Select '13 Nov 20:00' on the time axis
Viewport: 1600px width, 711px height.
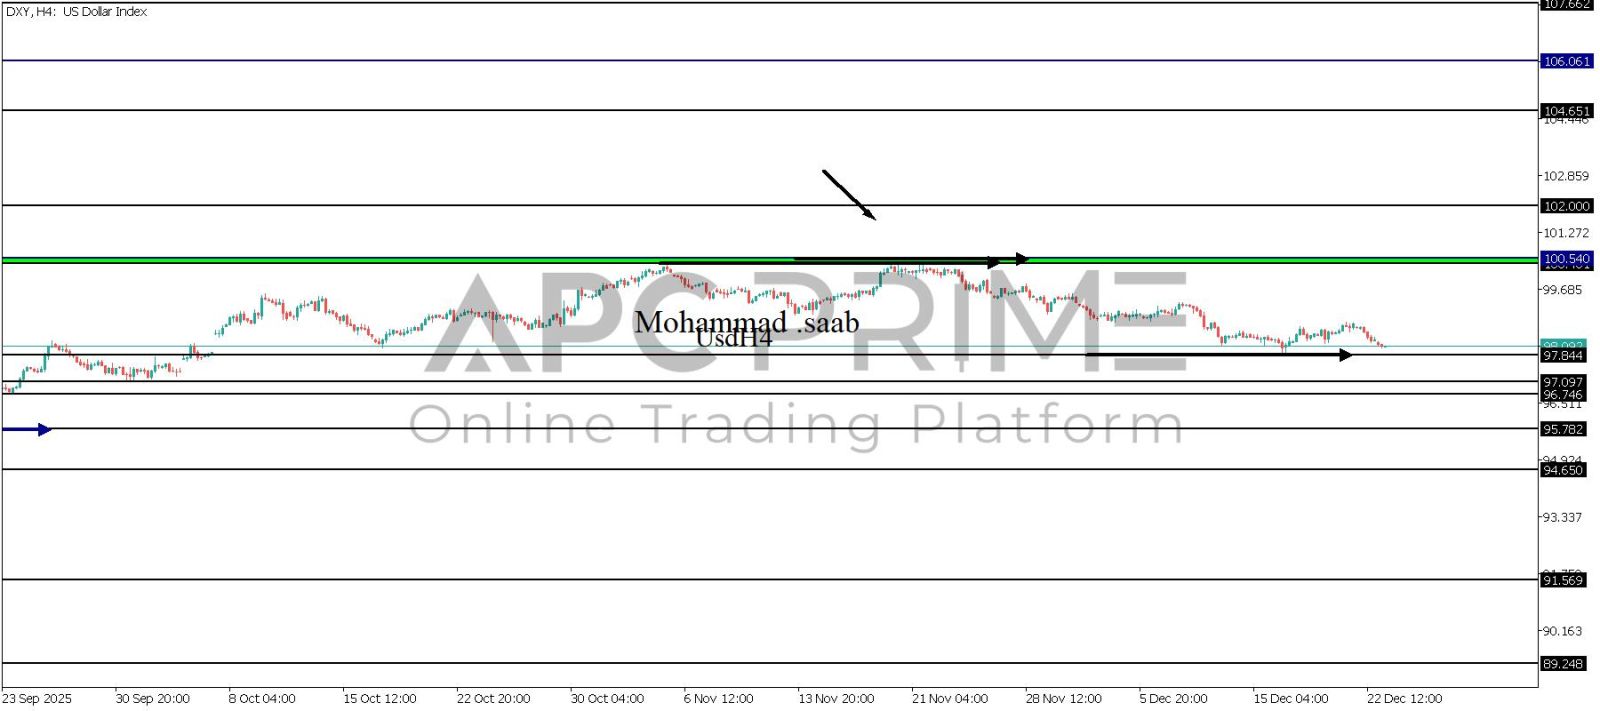[835, 698]
